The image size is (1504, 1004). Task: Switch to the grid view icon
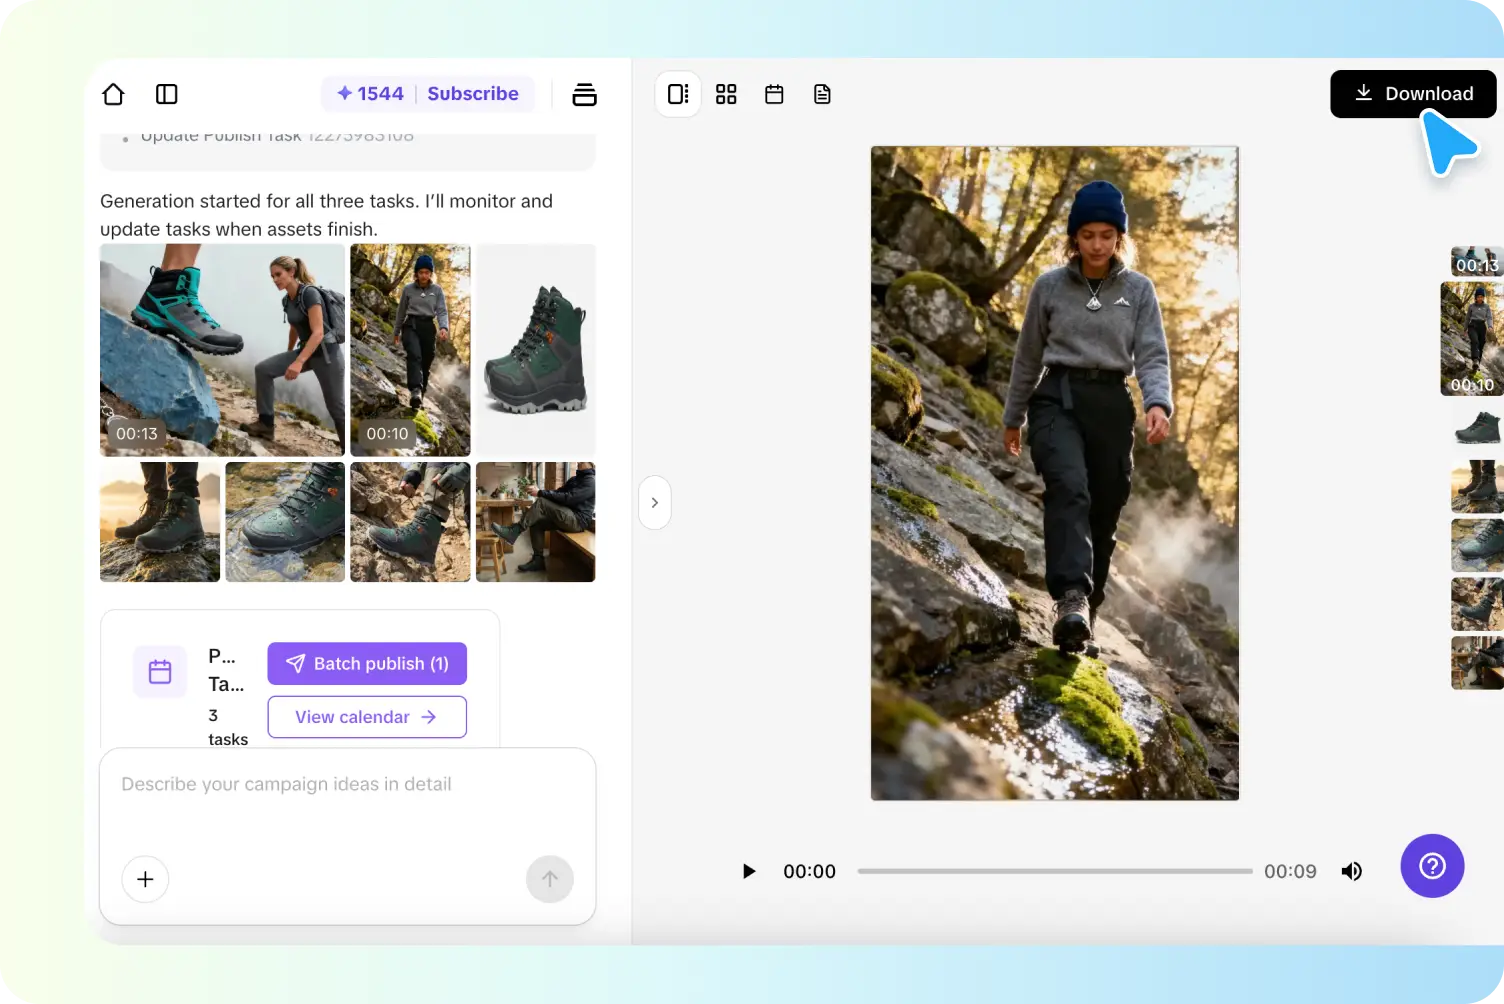[726, 93]
